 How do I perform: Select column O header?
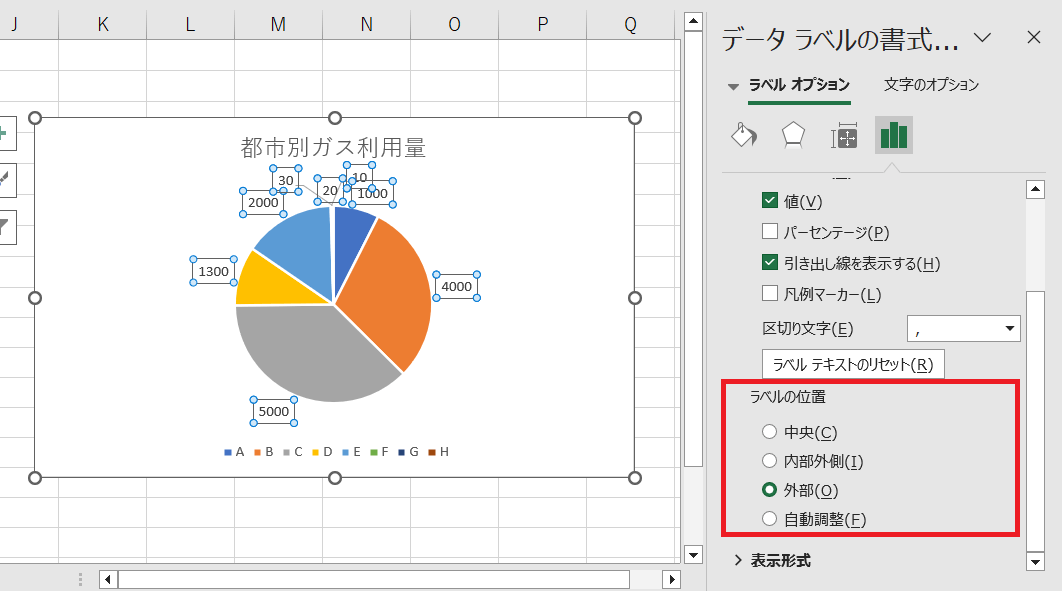click(454, 25)
